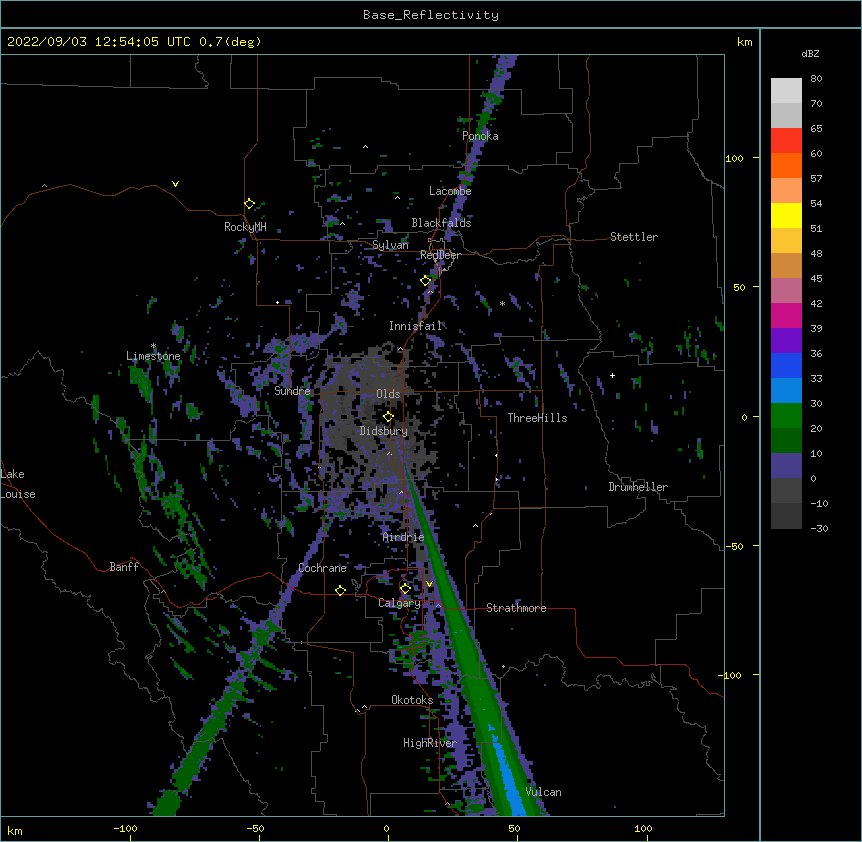The height and width of the screenshot is (842, 862).
Task: Click the RockyMH label
Action: (x=245, y=227)
